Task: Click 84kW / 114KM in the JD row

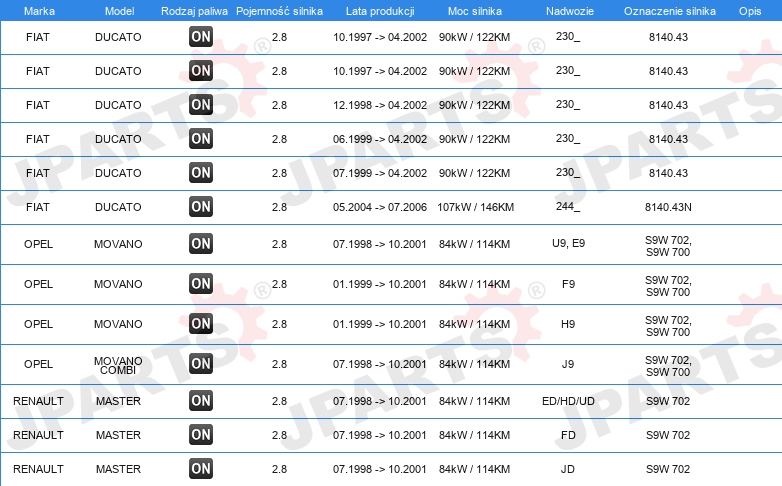Action: (475, 469)
